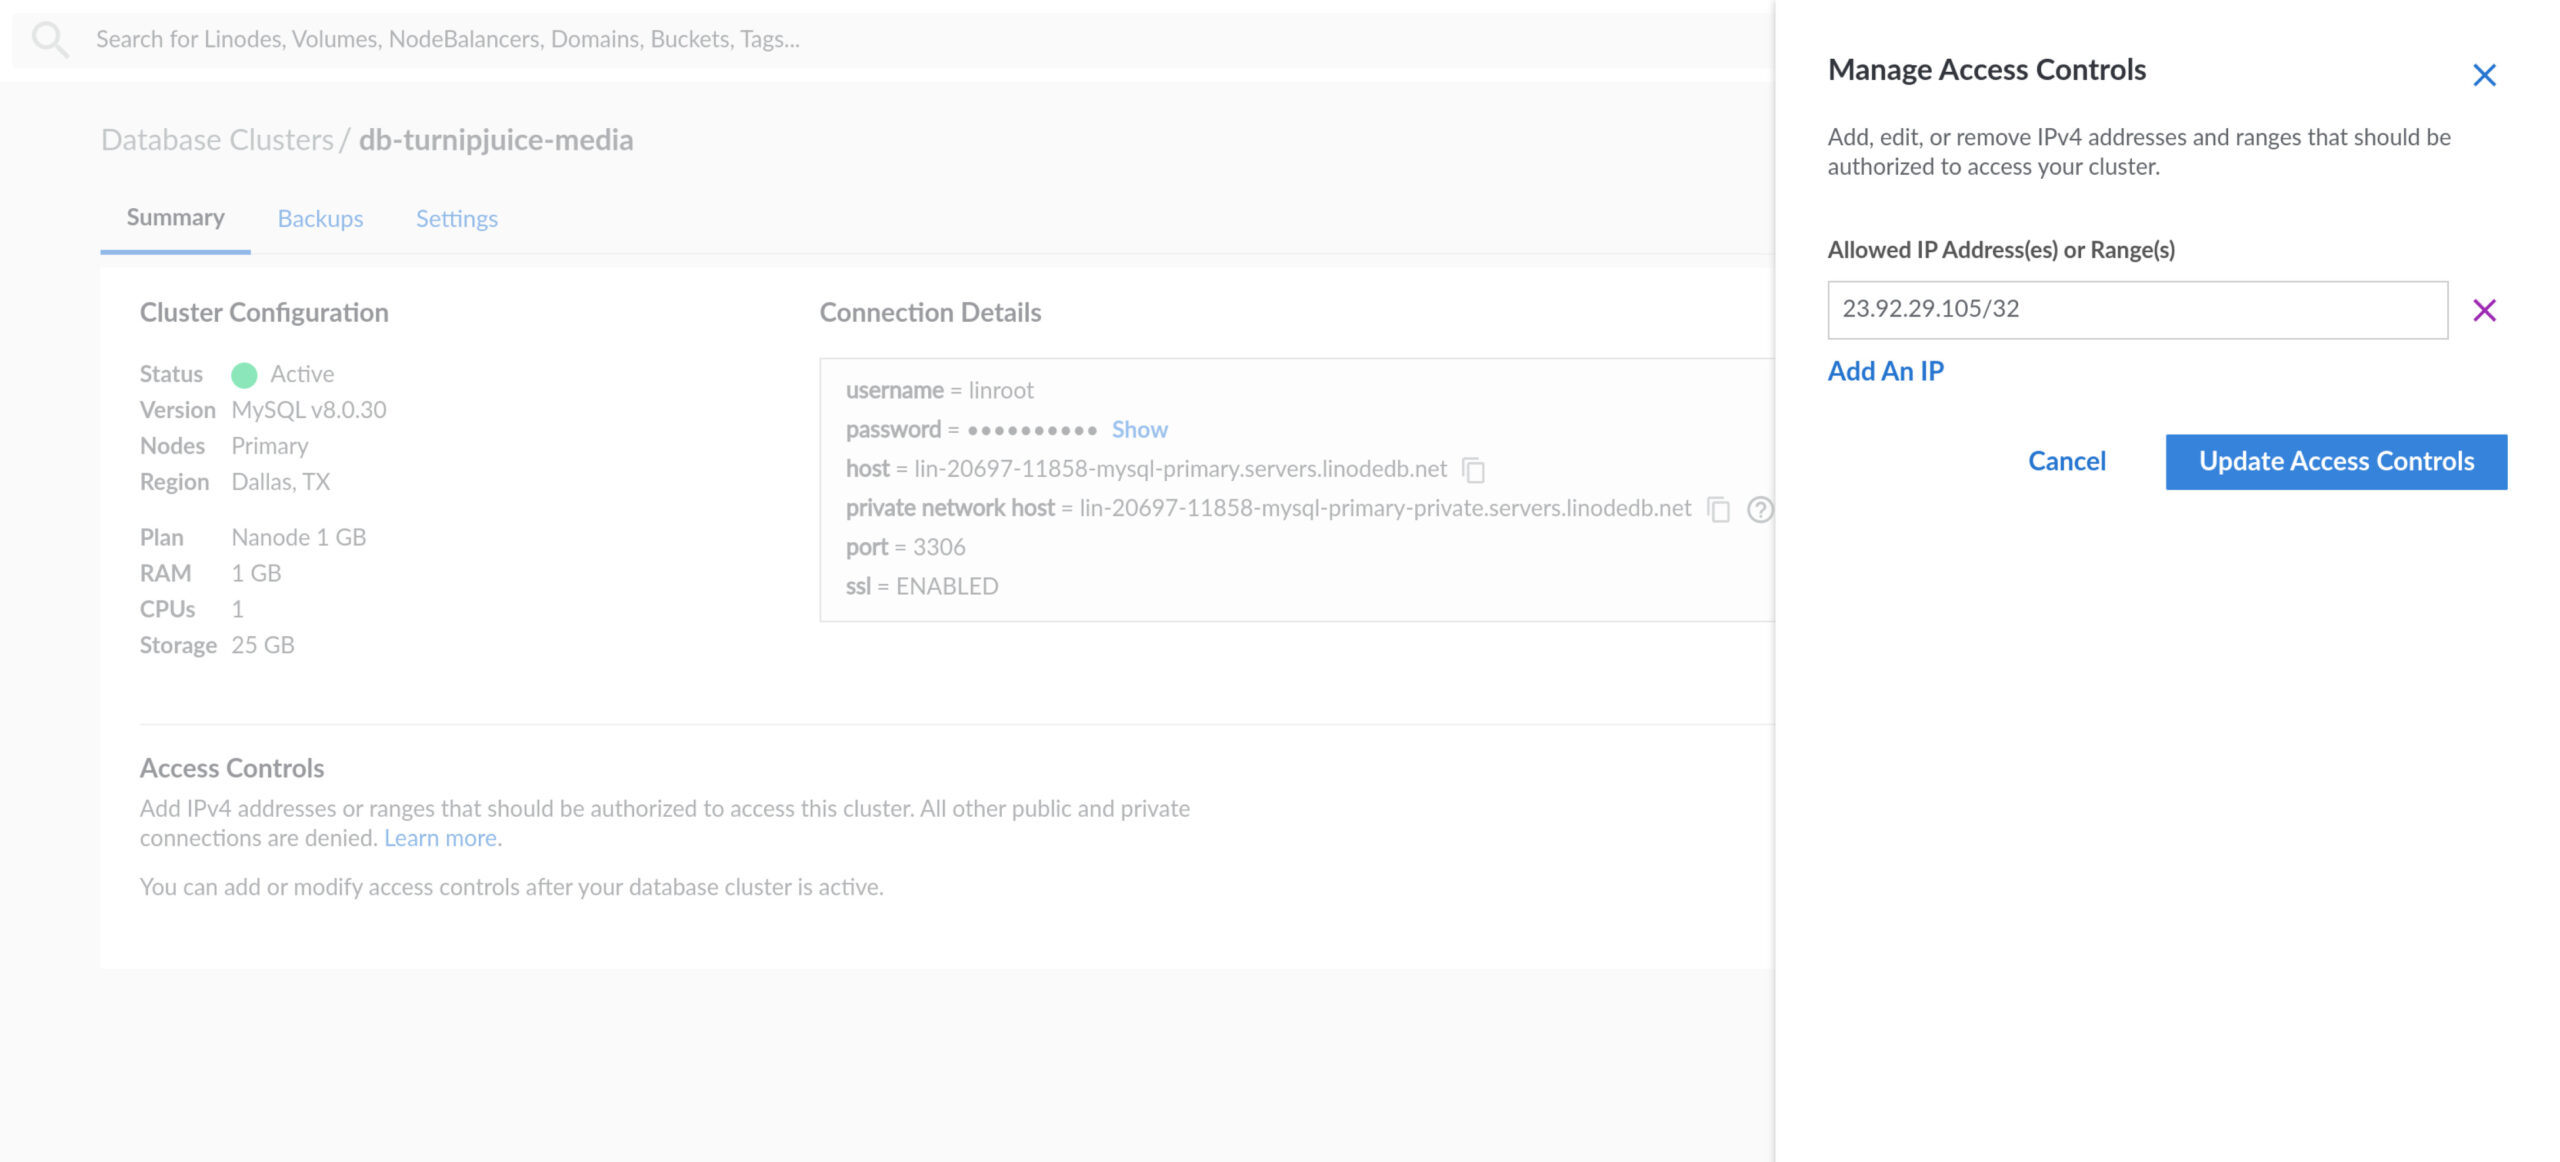Click the Dallas, TX region value
Image resolution: width=2560 pixels, height=1162 pixels.
coord(280,482)
